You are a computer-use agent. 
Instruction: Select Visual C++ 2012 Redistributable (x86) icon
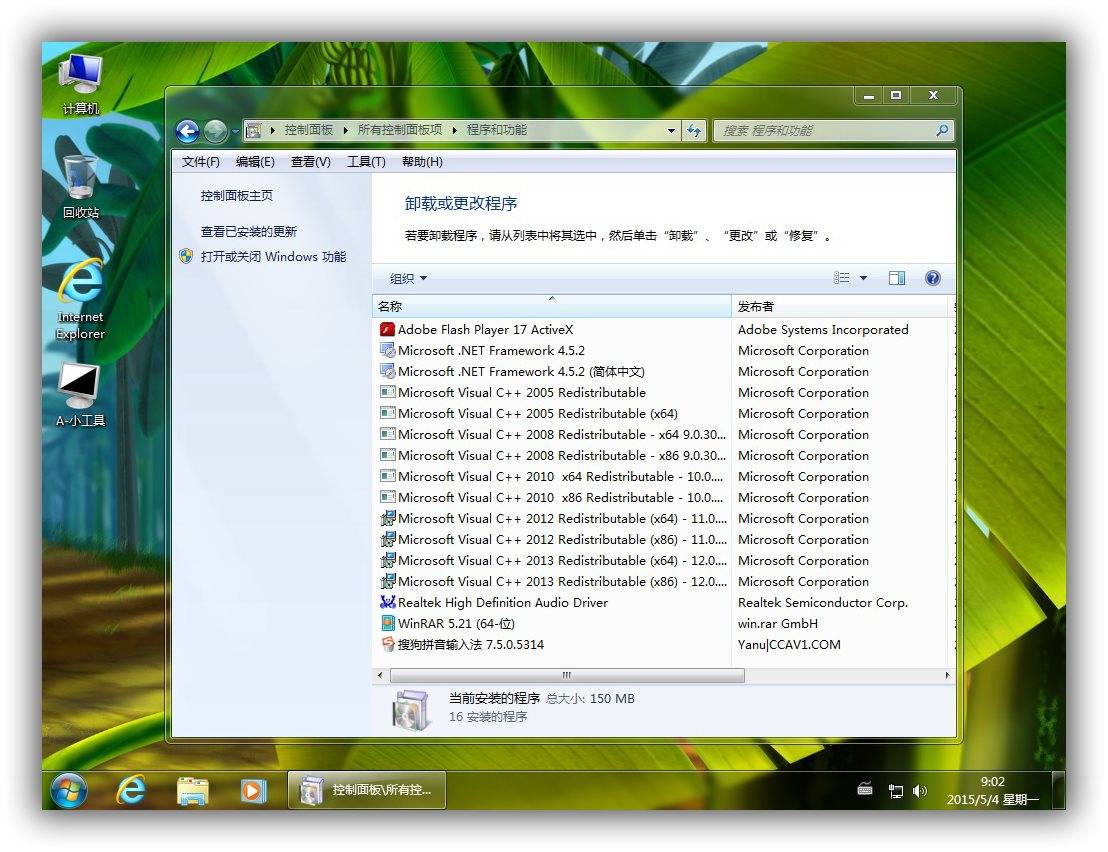pyautogui.click(x=387, y=540)
